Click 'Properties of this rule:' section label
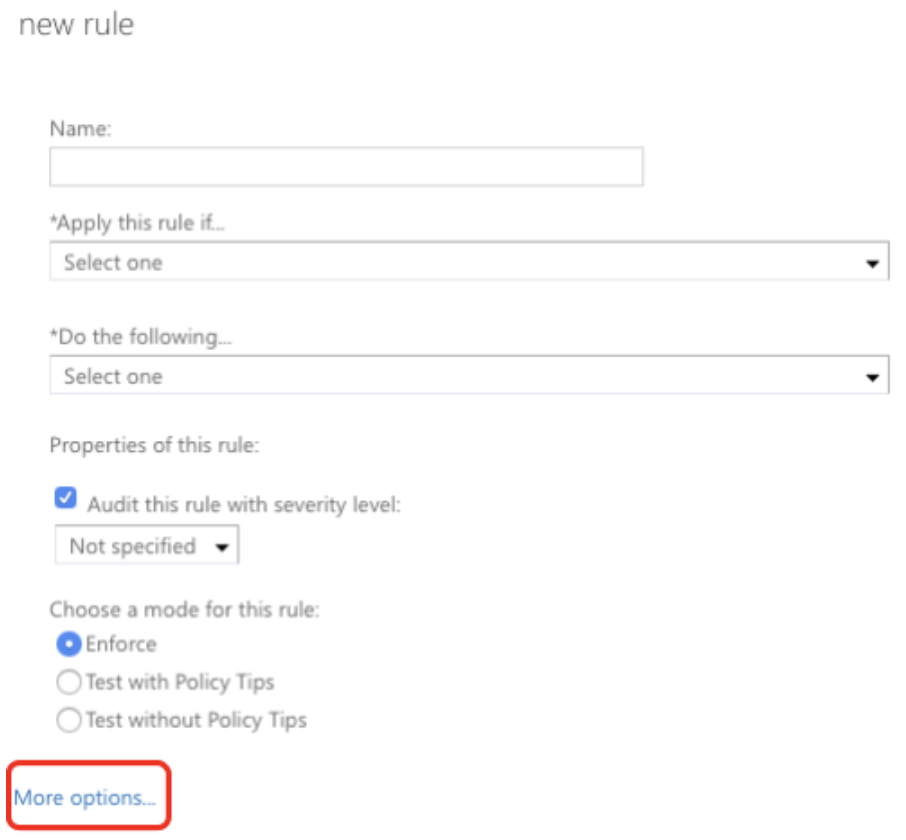This screenshot has width=906, height=840. tap(154, 445)
